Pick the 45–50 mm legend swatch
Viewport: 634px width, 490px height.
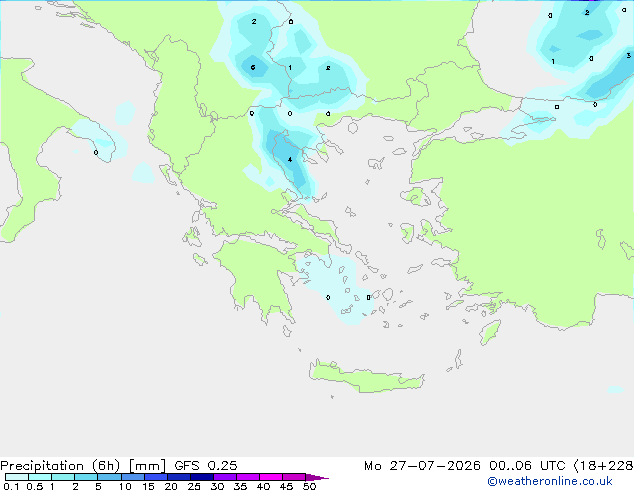(x=294, y=477)
